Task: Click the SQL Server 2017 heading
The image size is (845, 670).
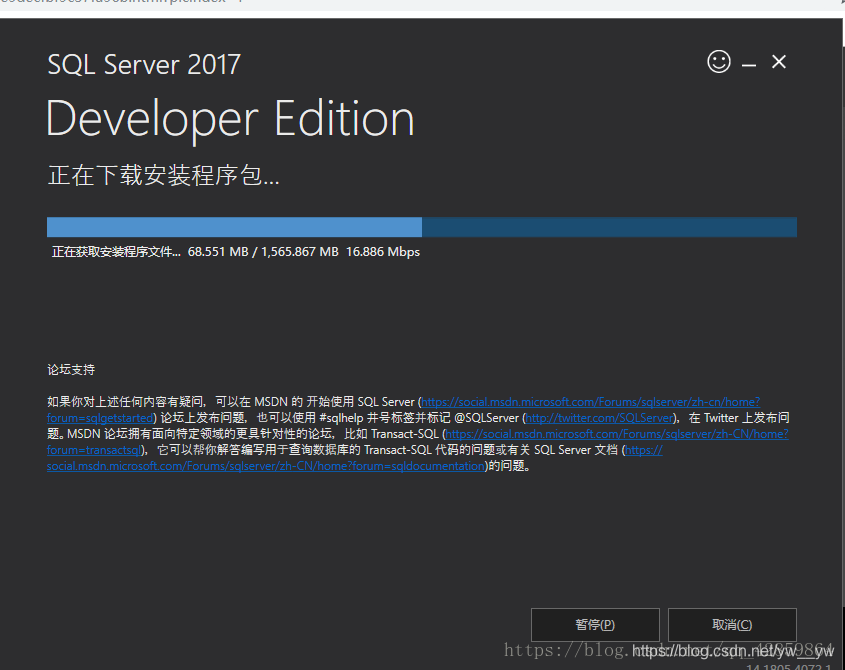Action: (144, 65)
